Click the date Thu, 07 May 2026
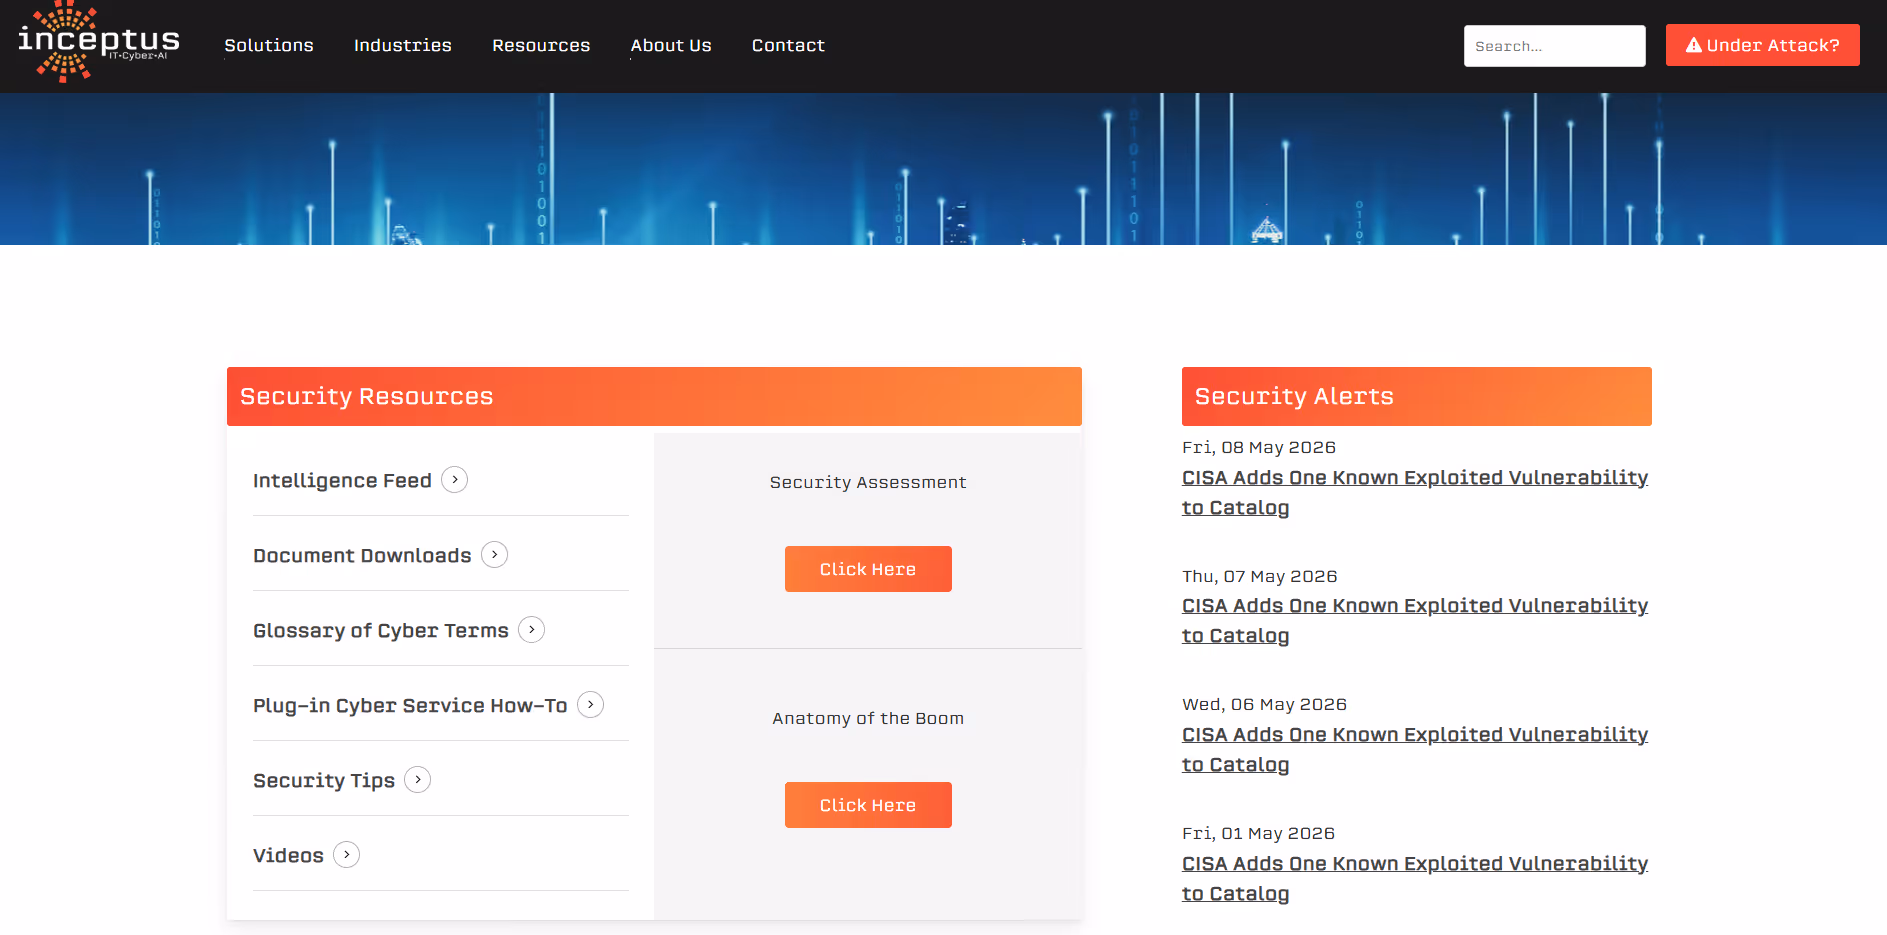Image resolution: width=1887 pixels, height=935 pixels. point(1260,577)
